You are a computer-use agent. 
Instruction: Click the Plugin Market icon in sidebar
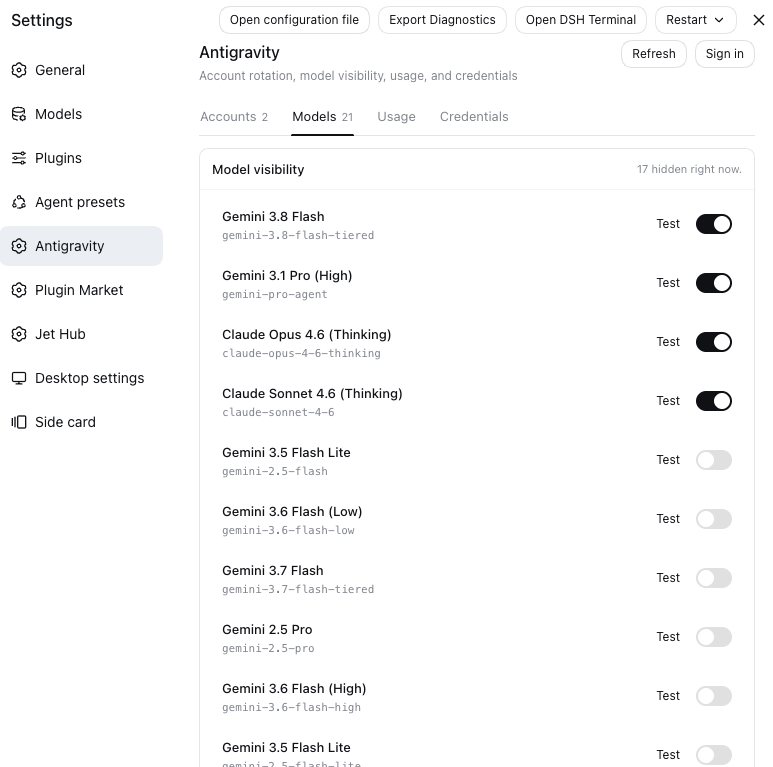19,290
